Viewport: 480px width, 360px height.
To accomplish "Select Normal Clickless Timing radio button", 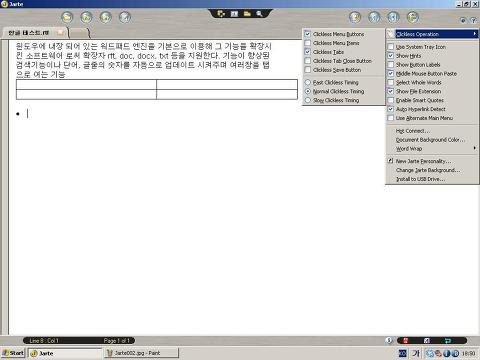I will (x=308, y=91).
